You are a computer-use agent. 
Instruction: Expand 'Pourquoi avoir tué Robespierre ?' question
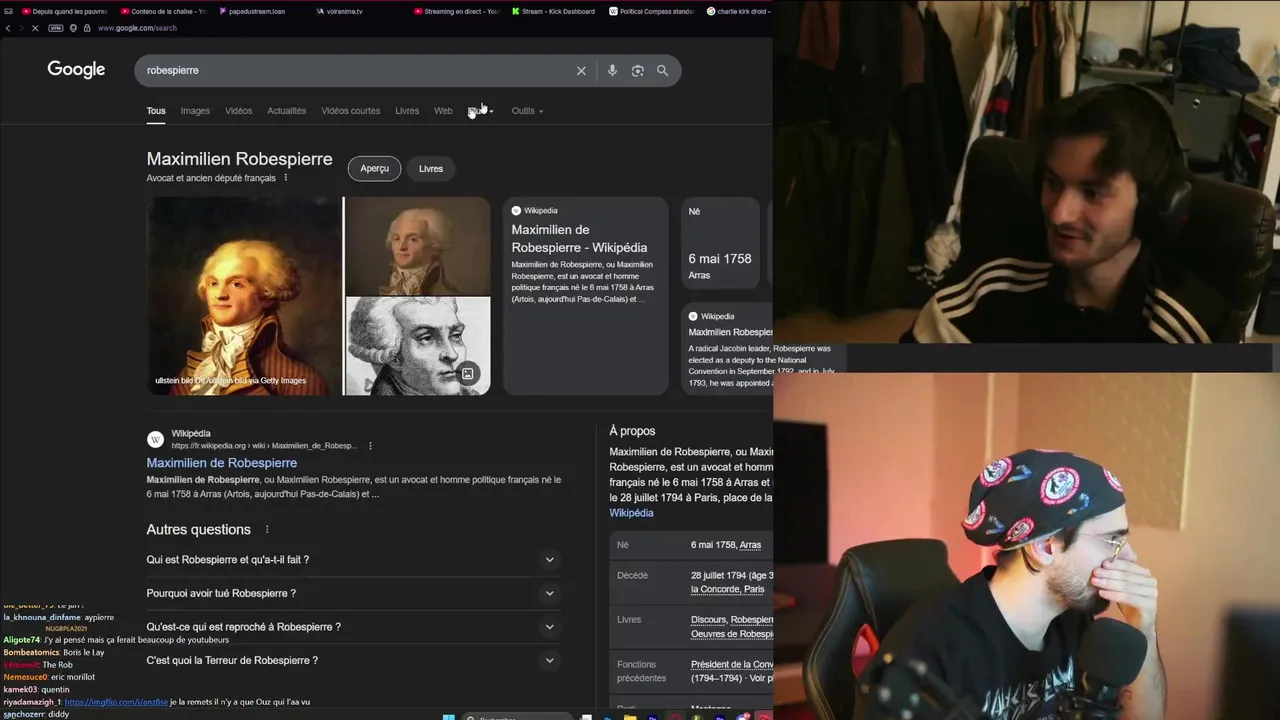click(353, 593)
